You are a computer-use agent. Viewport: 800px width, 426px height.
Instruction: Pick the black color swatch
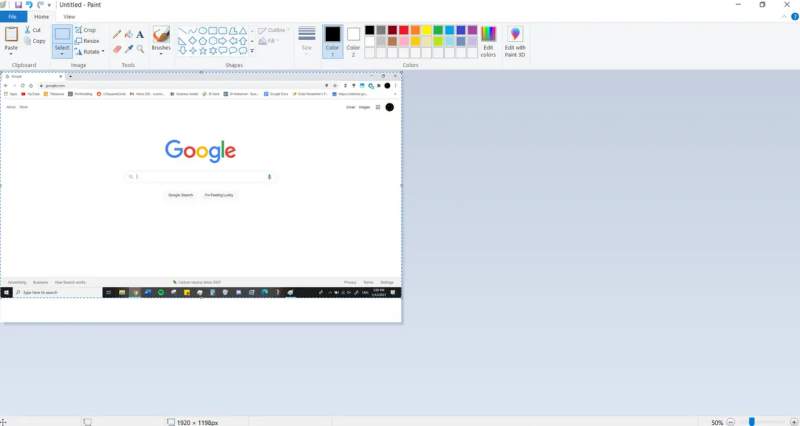point(370,30)
